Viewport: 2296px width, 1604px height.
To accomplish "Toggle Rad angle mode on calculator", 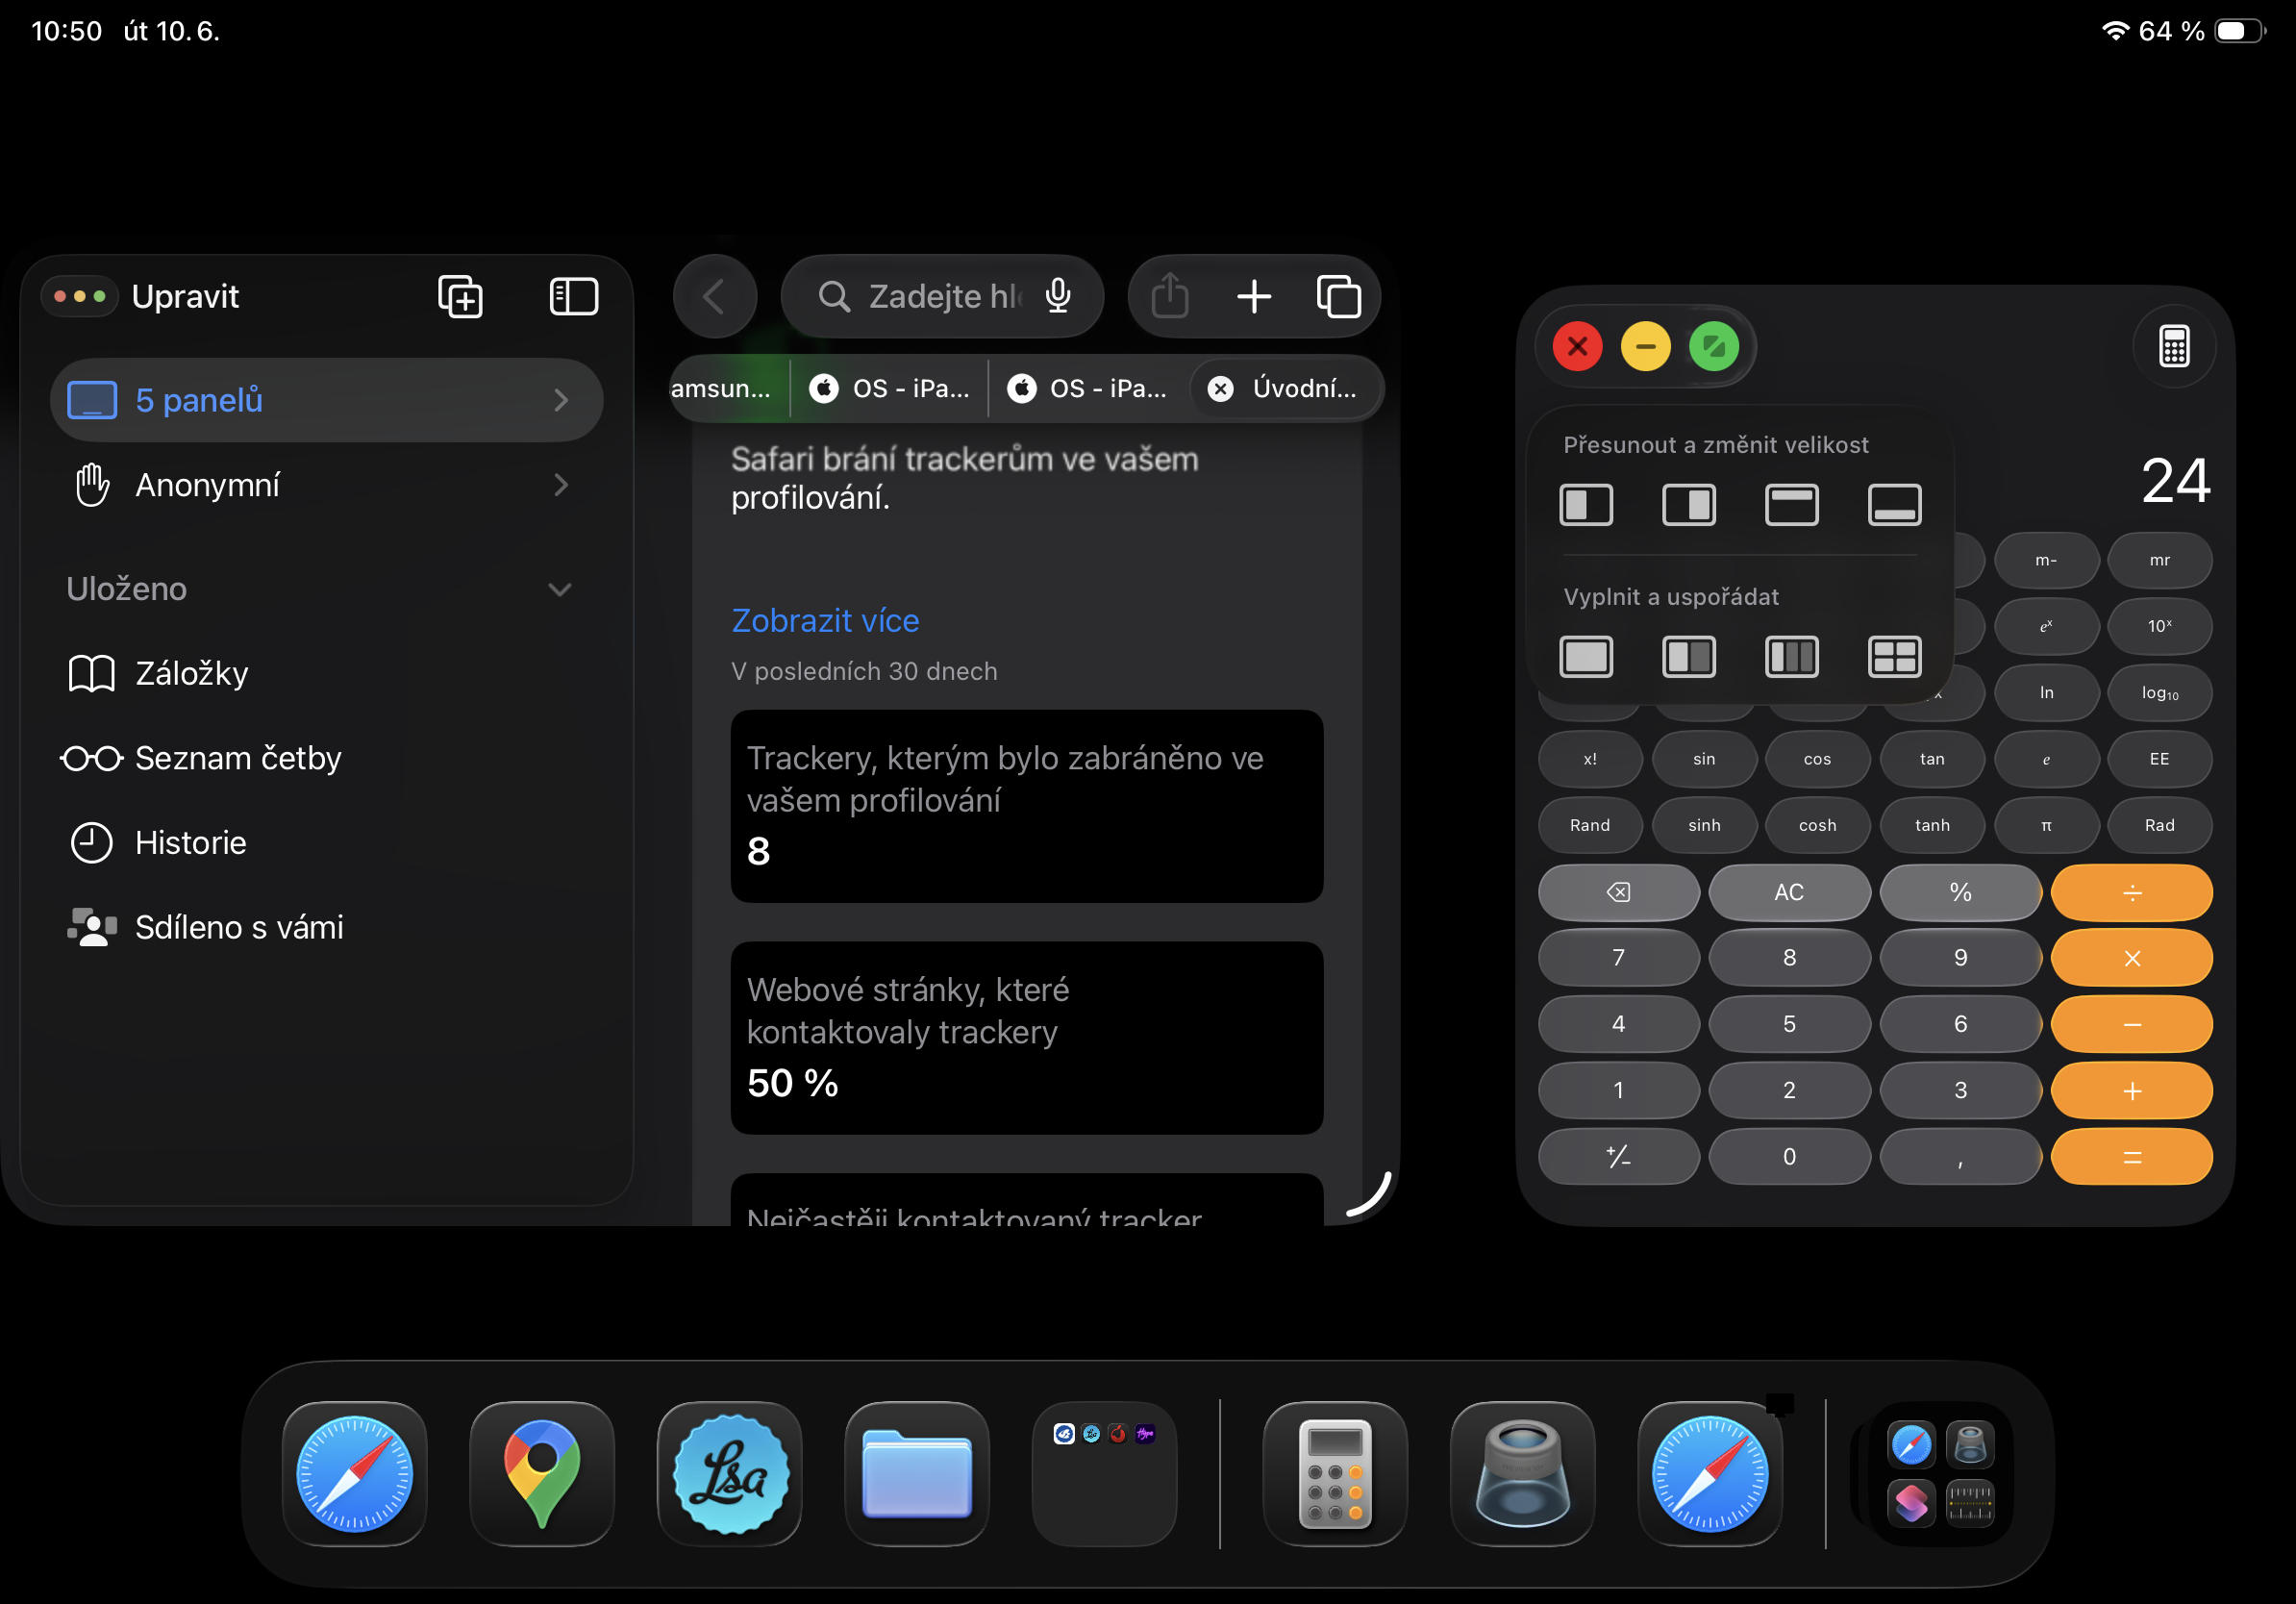I will 2159,825.
